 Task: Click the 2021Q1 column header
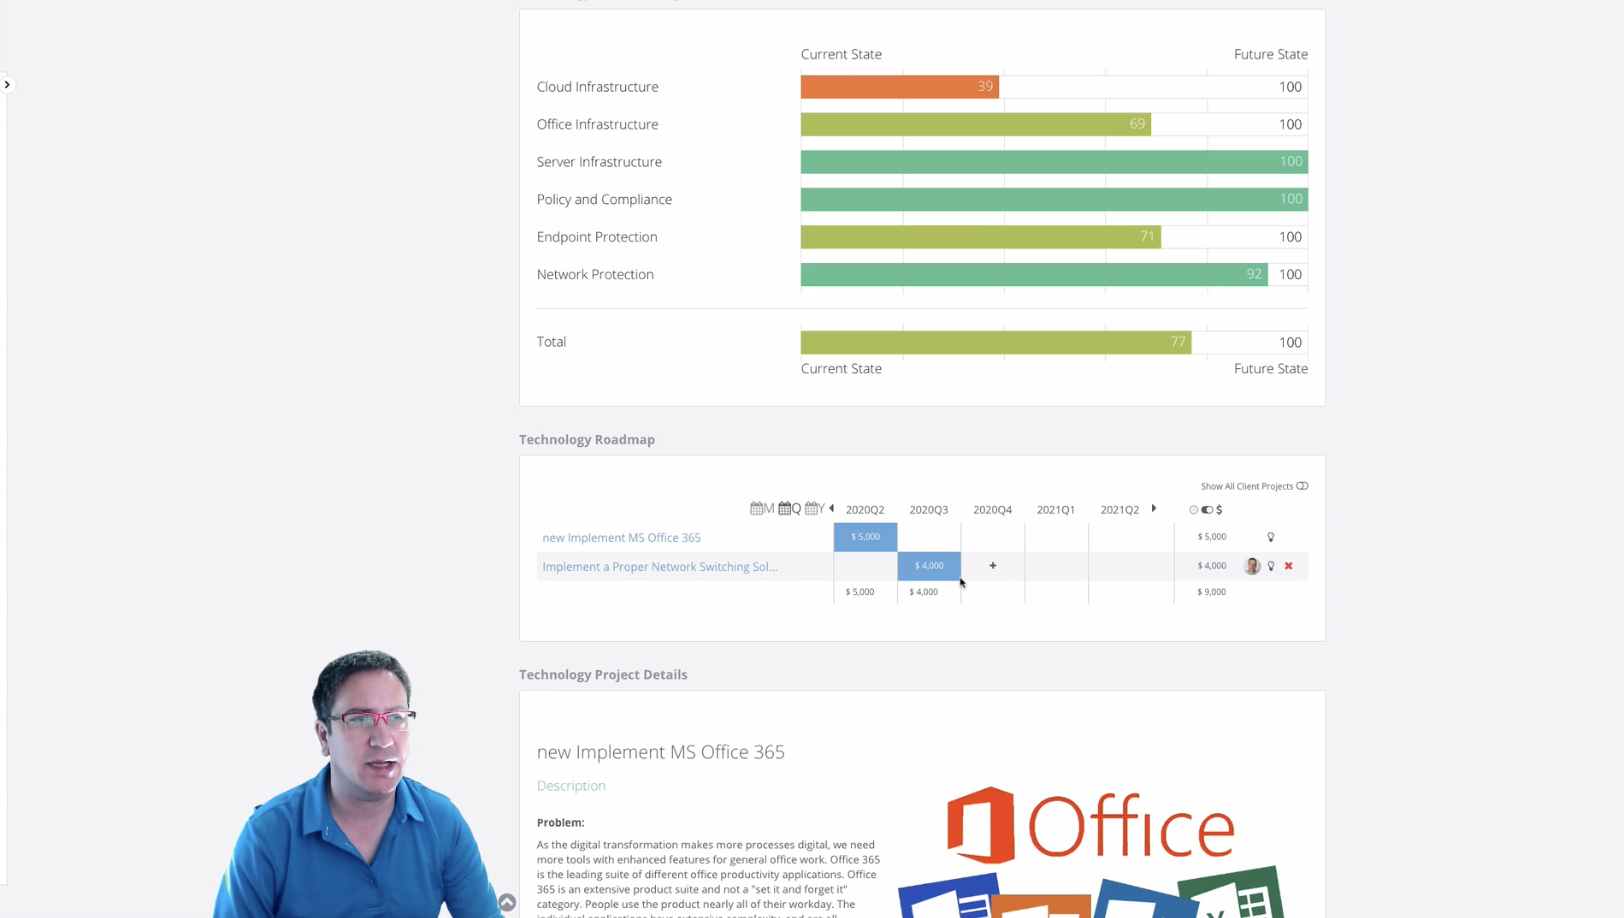click(1056, 510)
